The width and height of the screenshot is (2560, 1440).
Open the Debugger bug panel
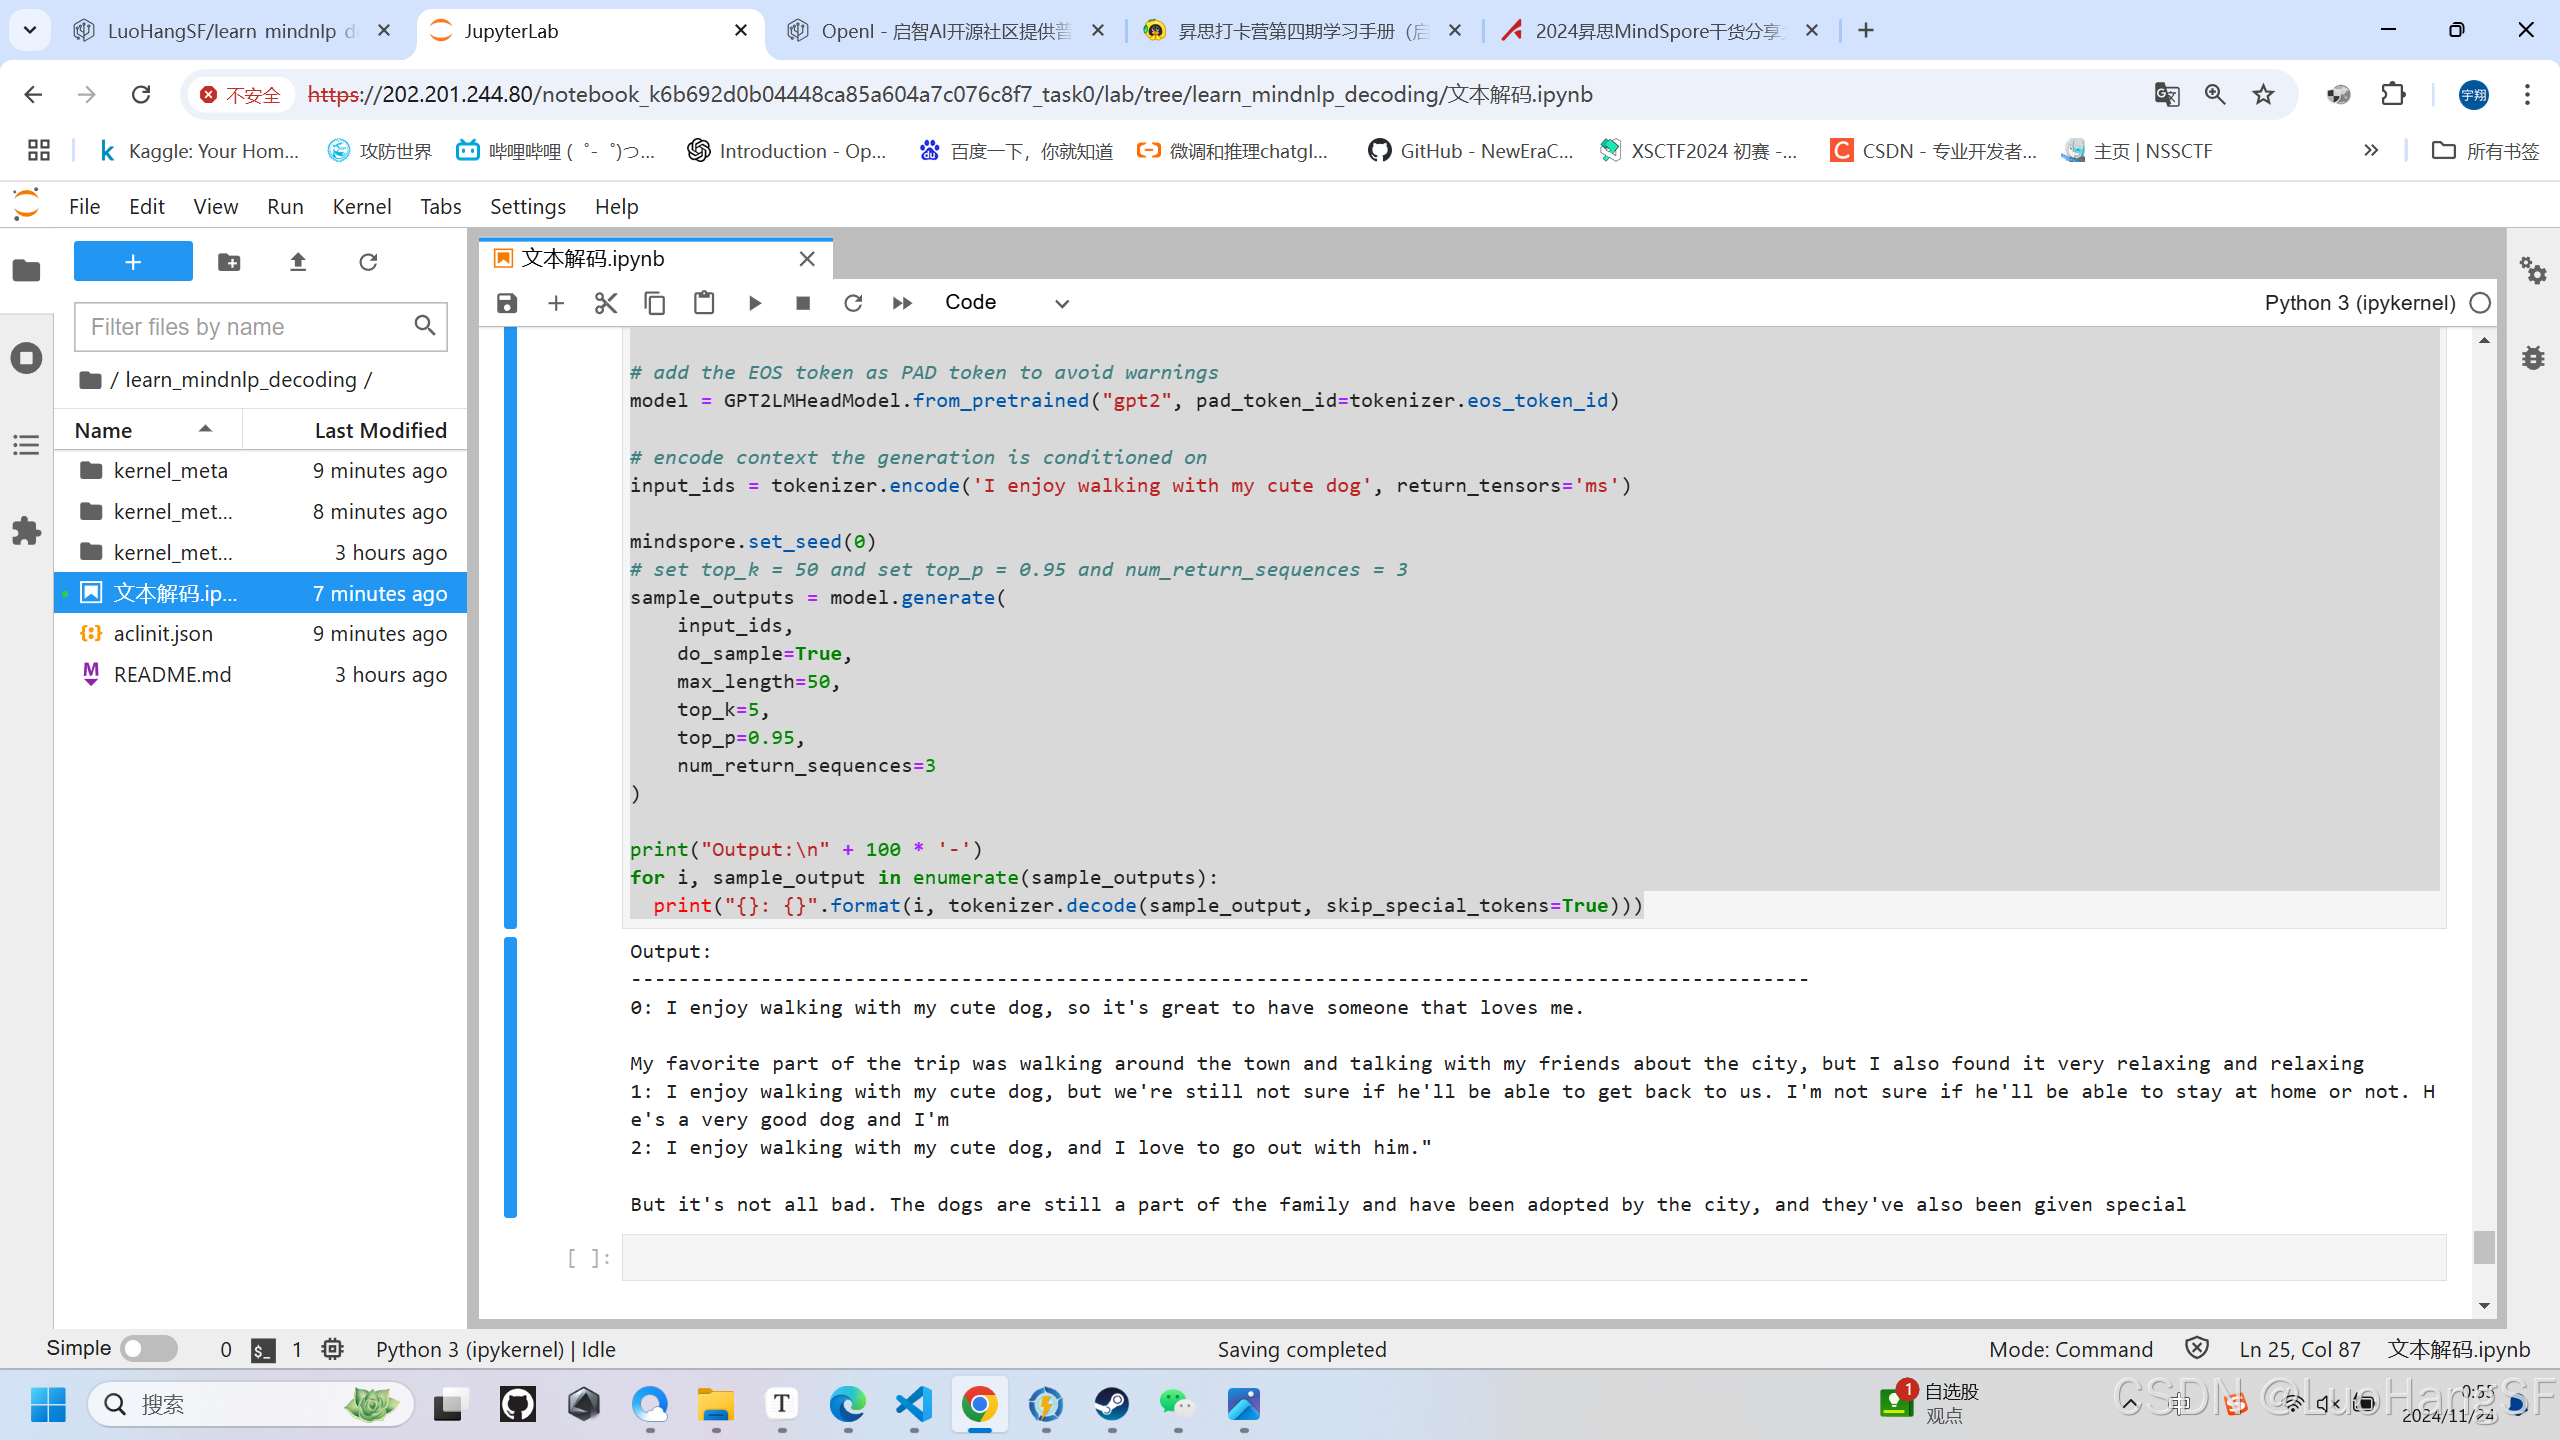[2533, 357]
